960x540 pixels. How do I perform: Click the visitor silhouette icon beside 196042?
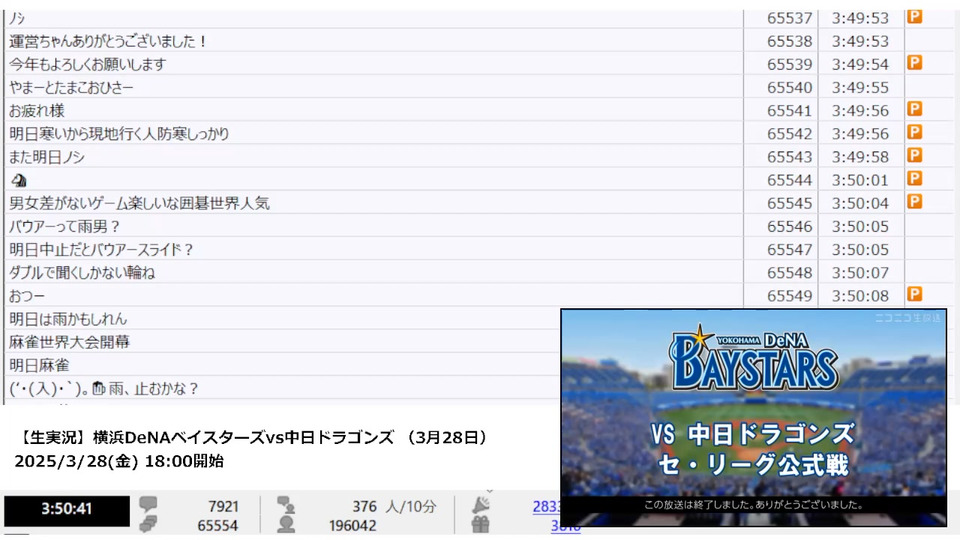click(x=286, y=525)
